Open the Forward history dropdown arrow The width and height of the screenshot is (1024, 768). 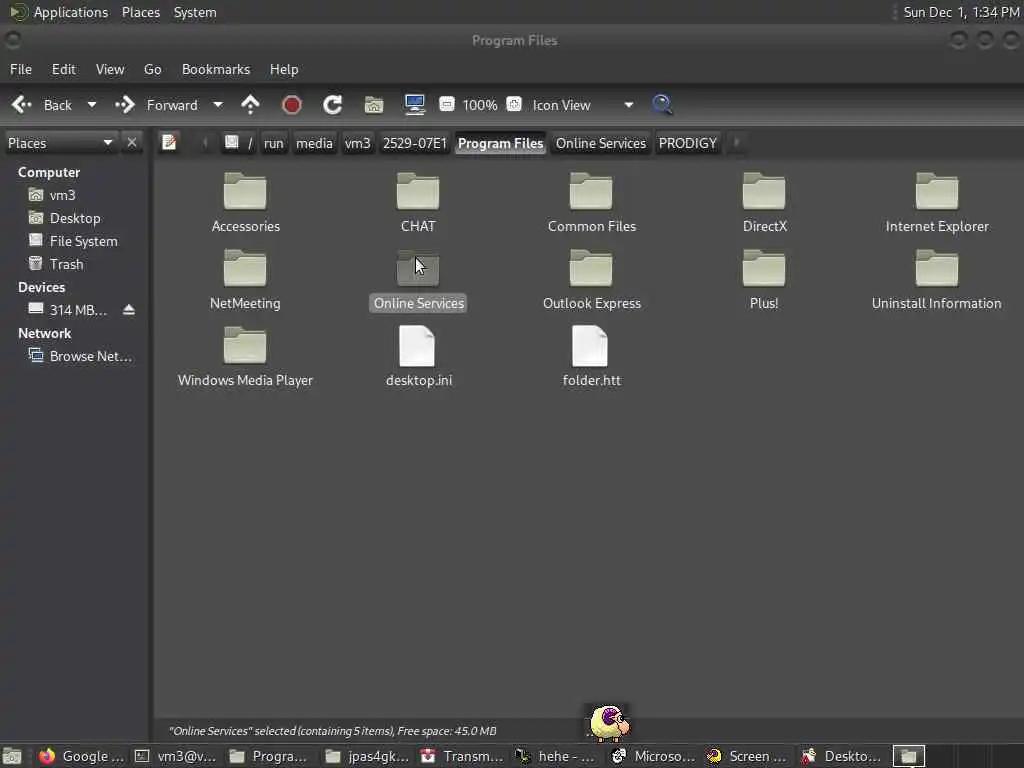coord(218,105)
